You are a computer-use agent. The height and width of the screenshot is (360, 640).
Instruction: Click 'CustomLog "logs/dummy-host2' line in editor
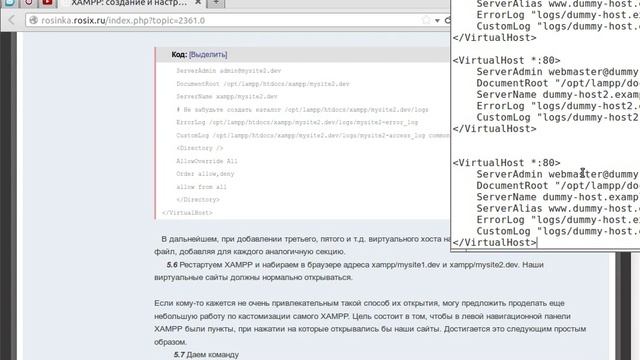pyautogui.click(x=558, y=118)
